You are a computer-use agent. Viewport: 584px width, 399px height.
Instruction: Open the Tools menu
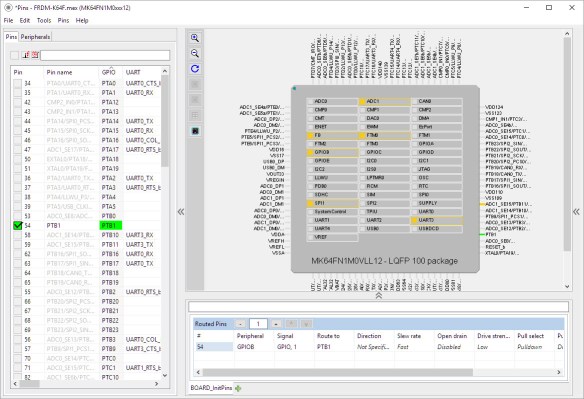(x=44, y=20)
